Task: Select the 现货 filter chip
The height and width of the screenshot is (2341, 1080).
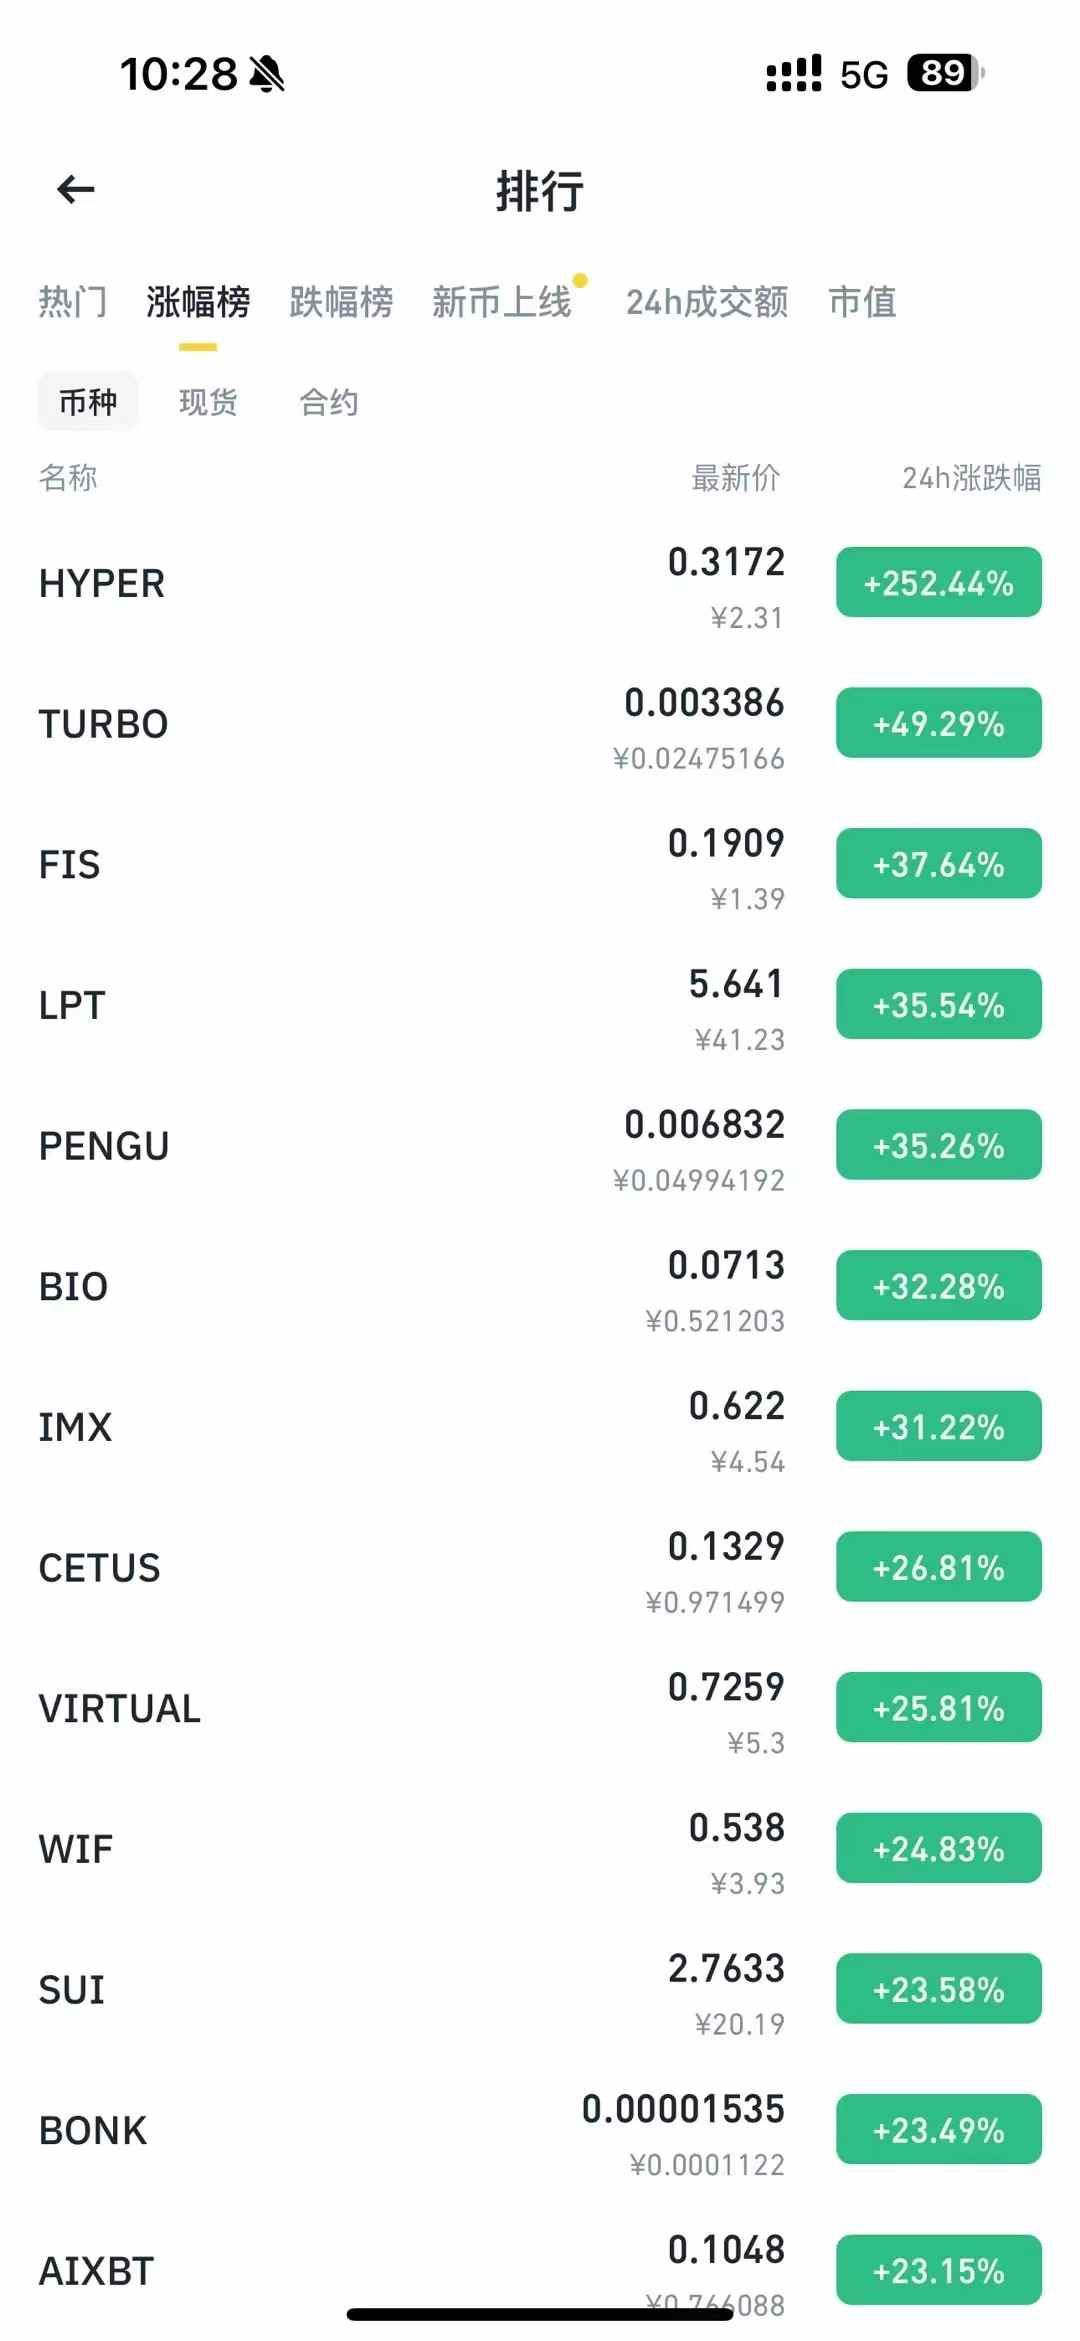Action: 208,402
